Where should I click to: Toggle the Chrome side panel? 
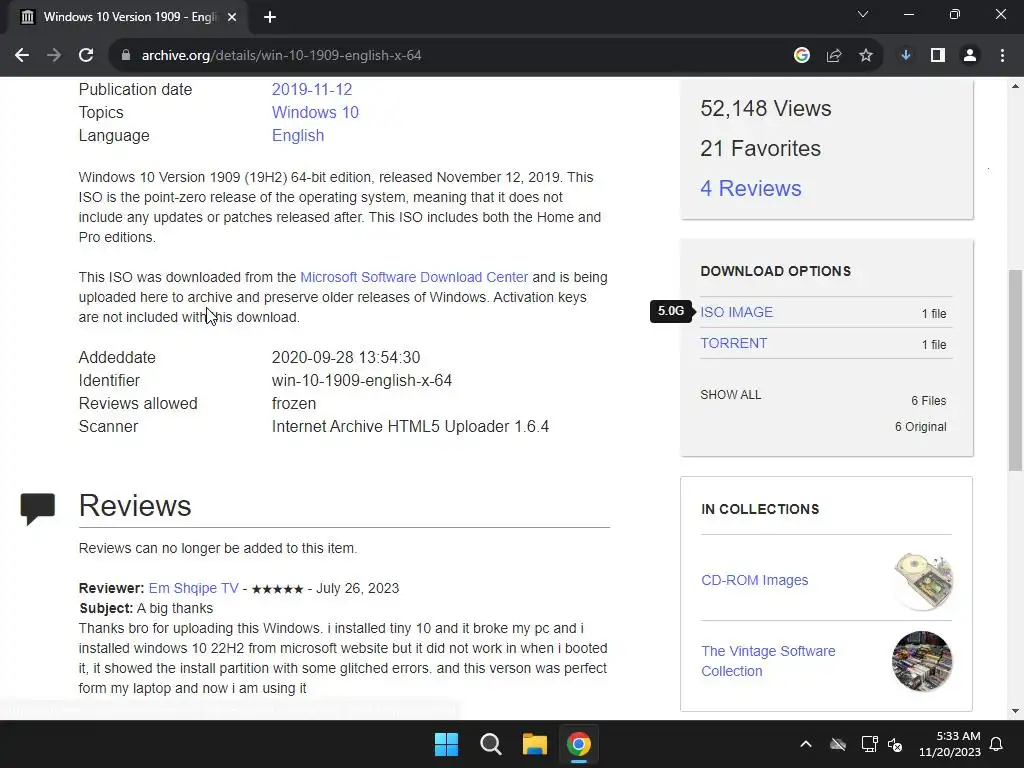pyautogui.click(x=938, y=56)
